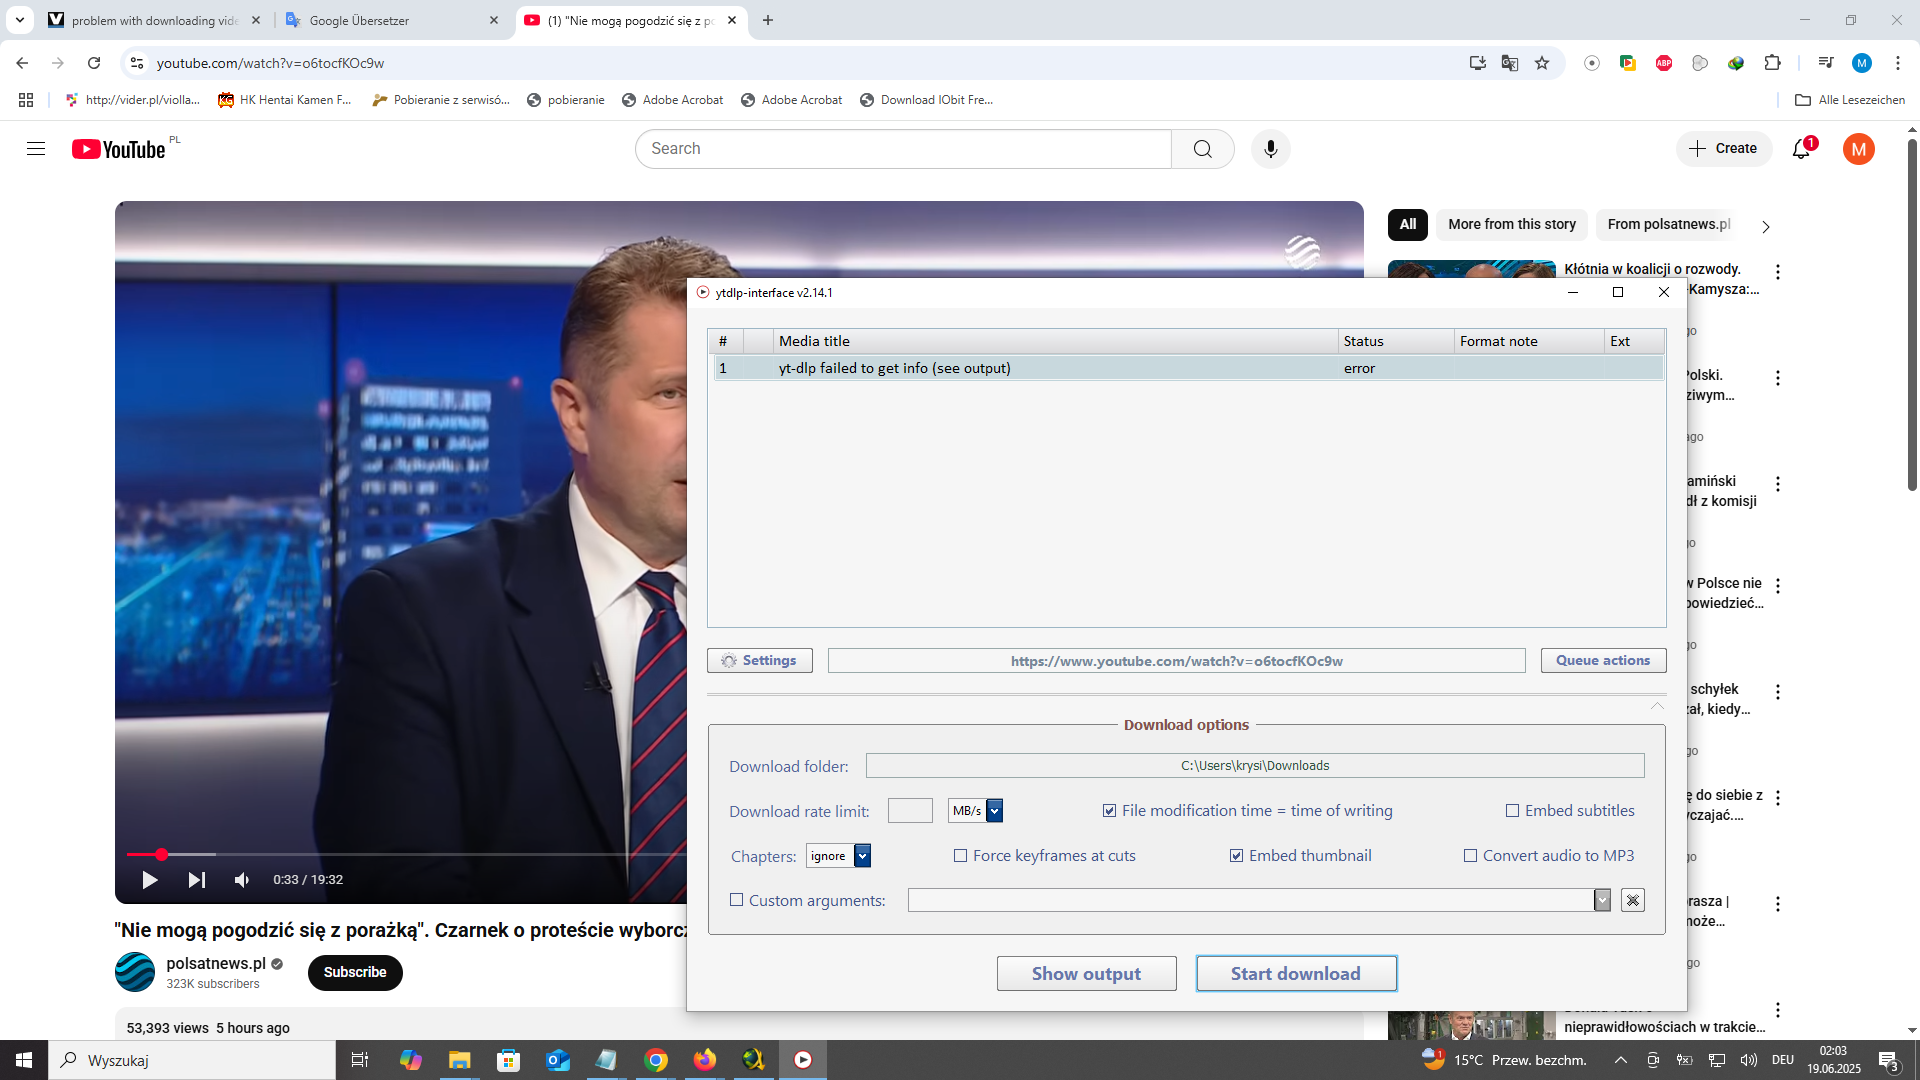The height and width of the screenshot is (1080, 1920).
Task: Uncheck the Embed thumbnail checkbox
Action: pos(1237,856)
